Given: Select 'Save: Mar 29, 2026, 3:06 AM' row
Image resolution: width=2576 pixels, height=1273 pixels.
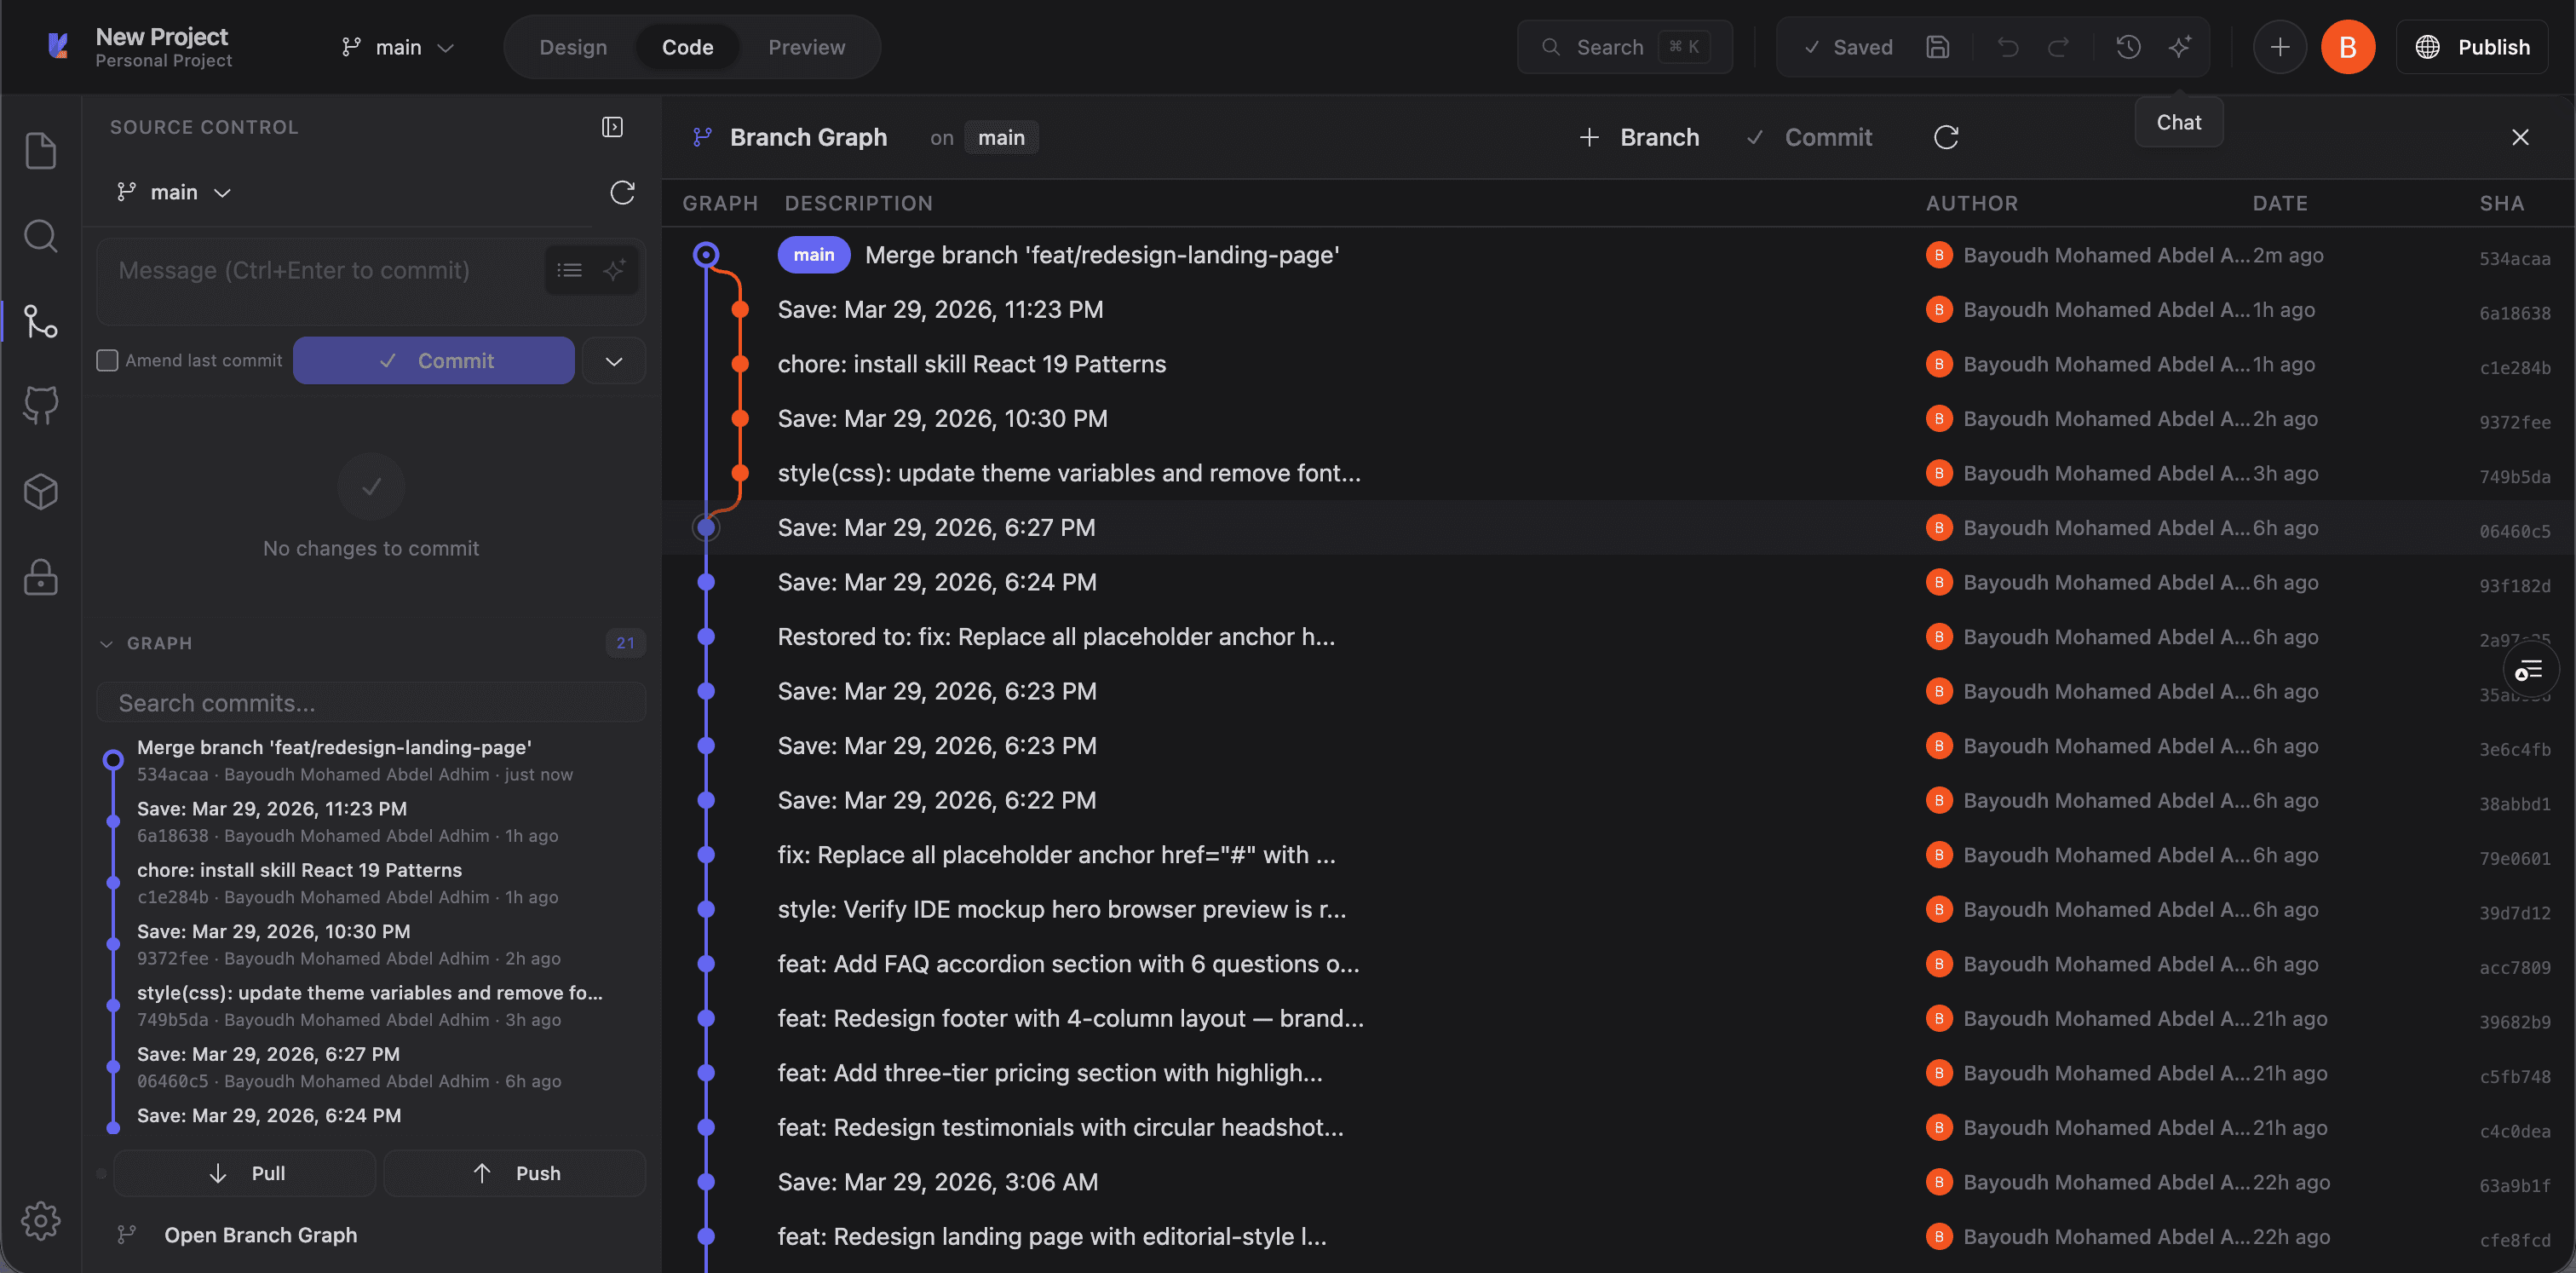Looking at the screenshot, I should coord(1617,1181).
